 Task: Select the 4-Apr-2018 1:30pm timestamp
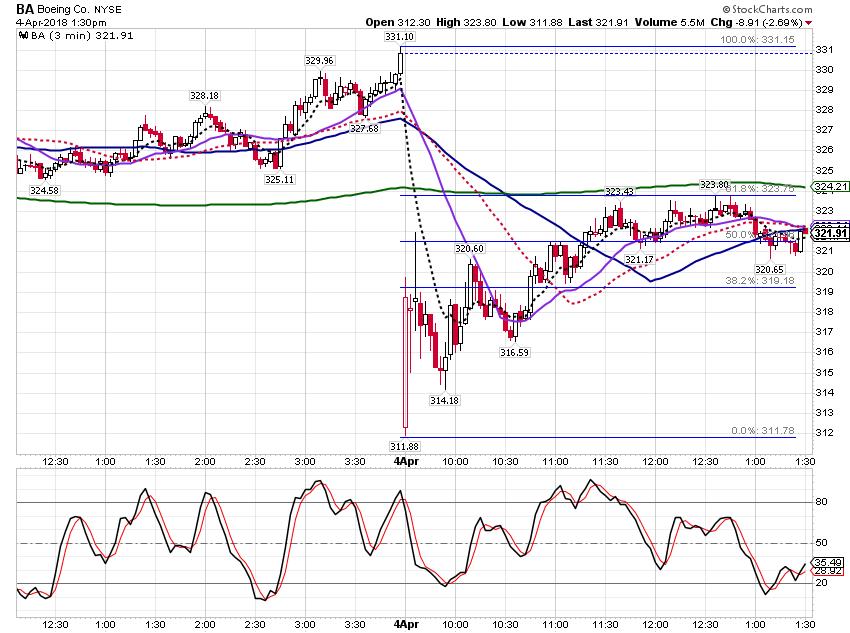click(61, 23)
